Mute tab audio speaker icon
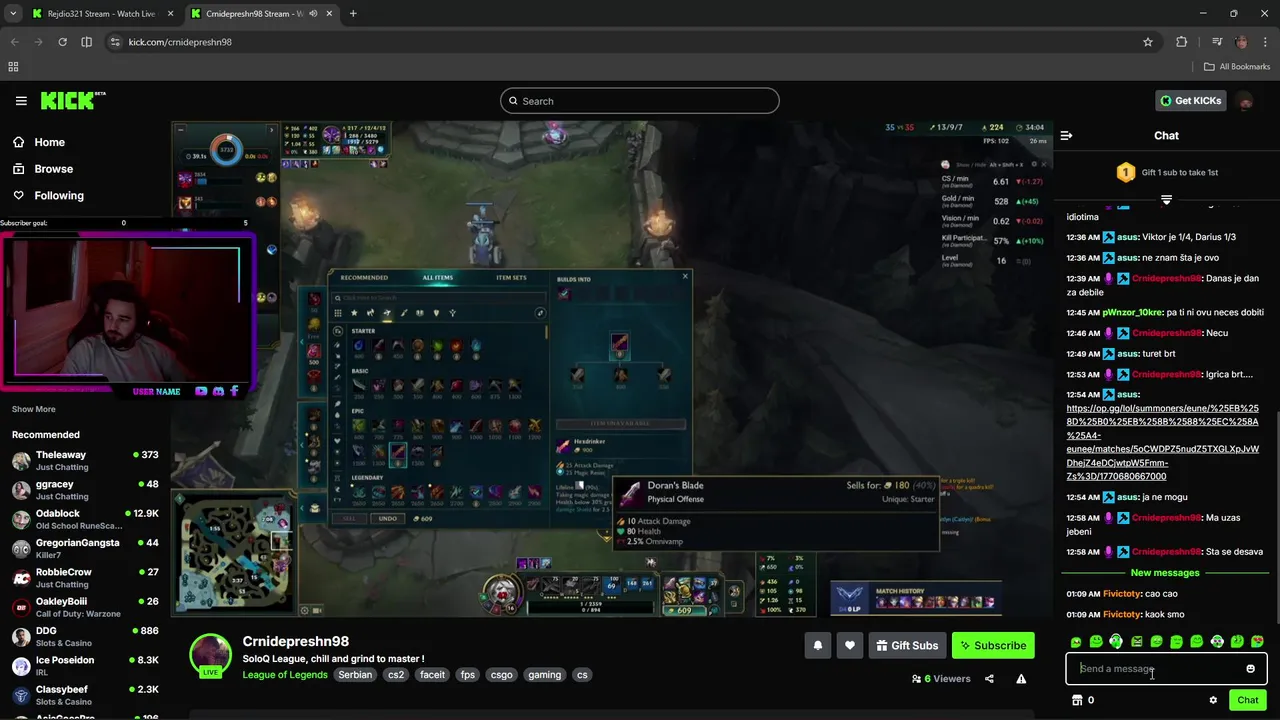This screenshot has height=720, width=1280. point(313,14)
